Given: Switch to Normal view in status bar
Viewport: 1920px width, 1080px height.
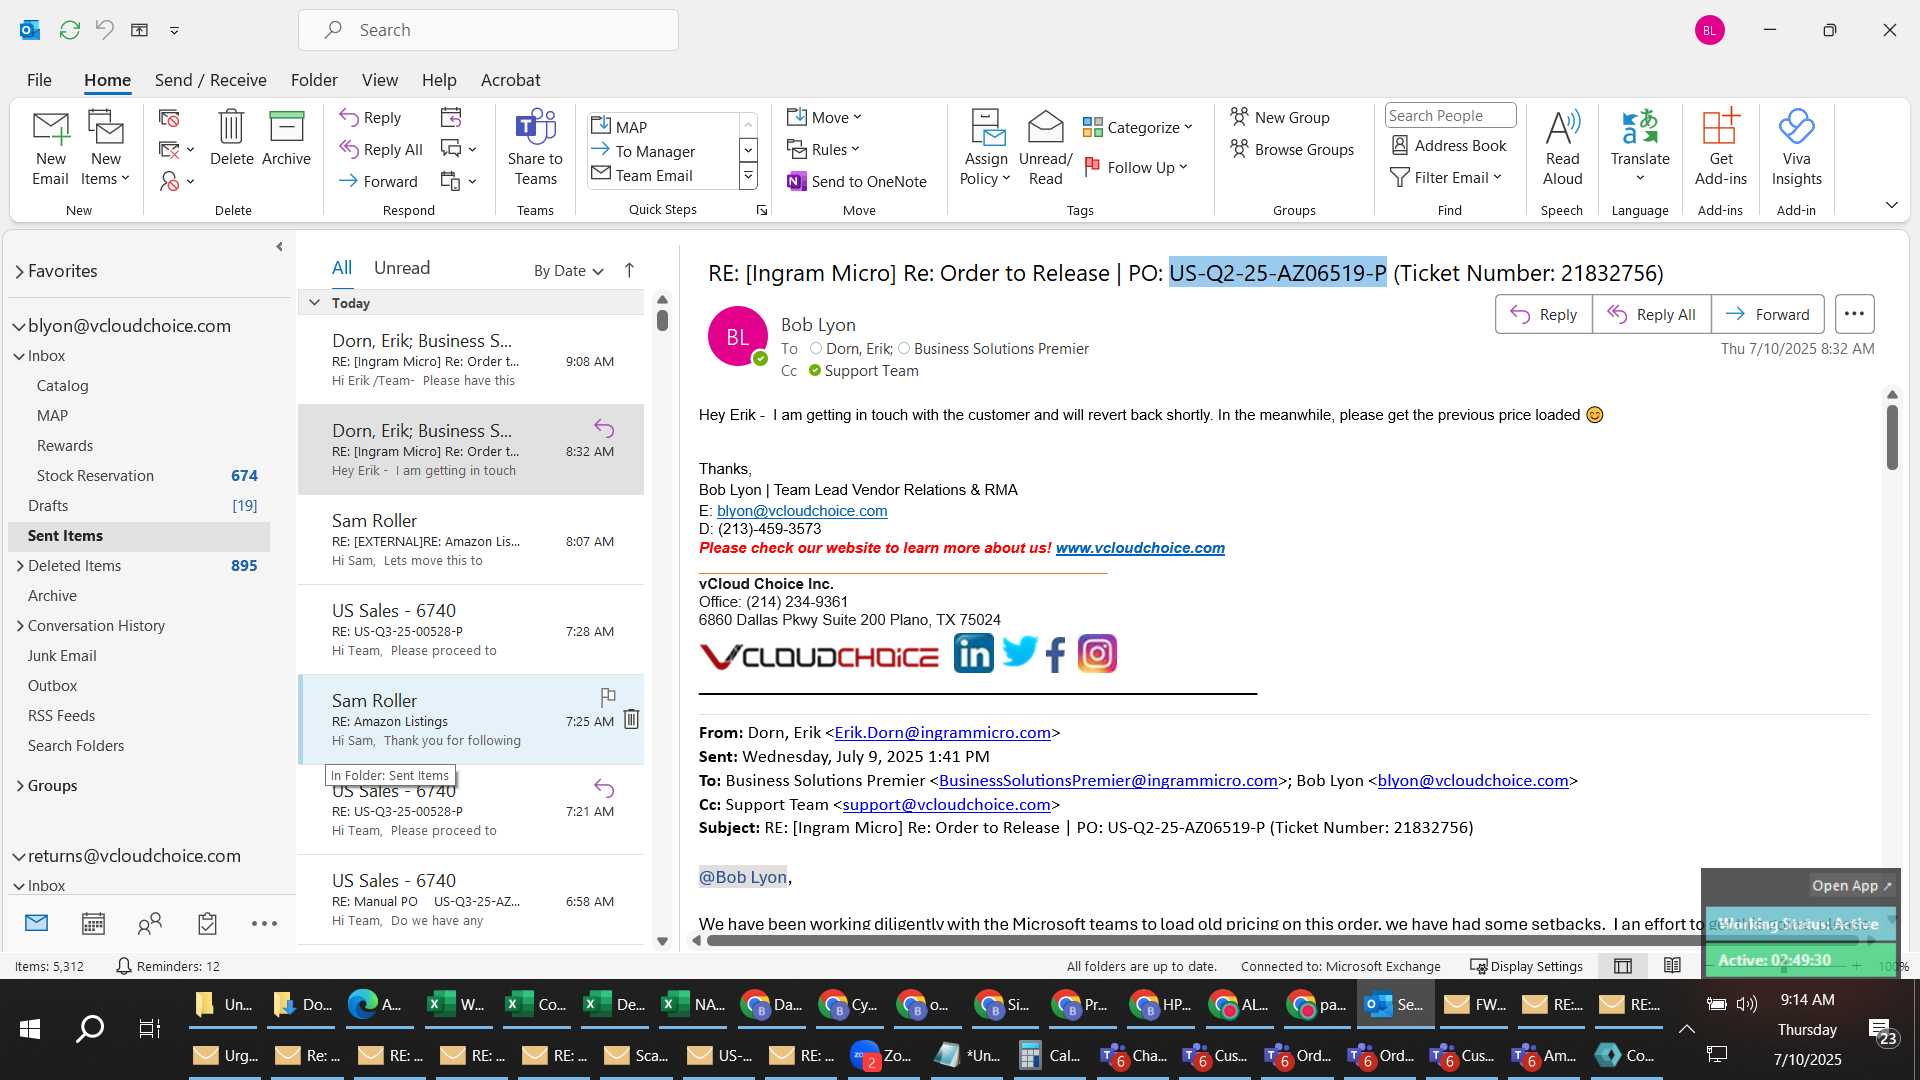Looking at the screenshot, I should (x=1623, y=966).
